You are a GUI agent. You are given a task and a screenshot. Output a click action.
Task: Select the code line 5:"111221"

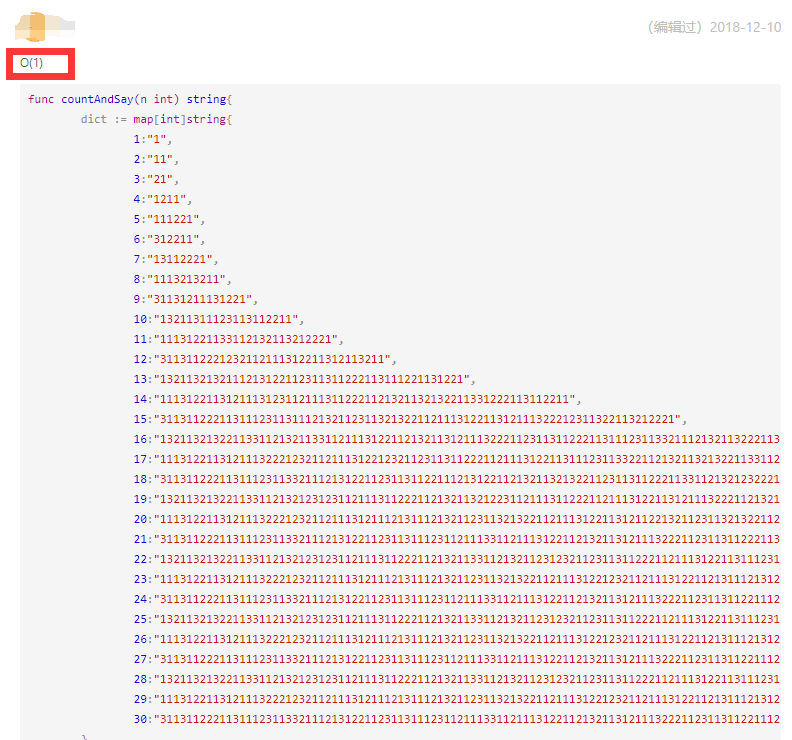[x=169, y=219]
